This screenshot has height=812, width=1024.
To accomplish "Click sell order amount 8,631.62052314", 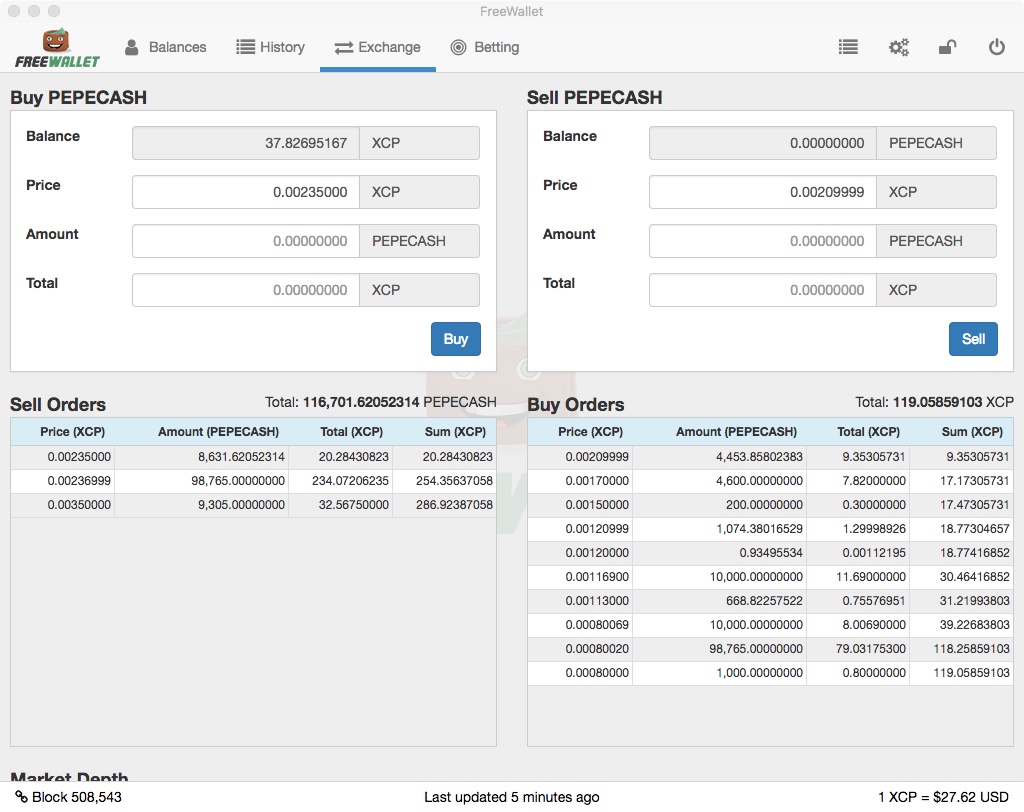I will tap(242, 457).
